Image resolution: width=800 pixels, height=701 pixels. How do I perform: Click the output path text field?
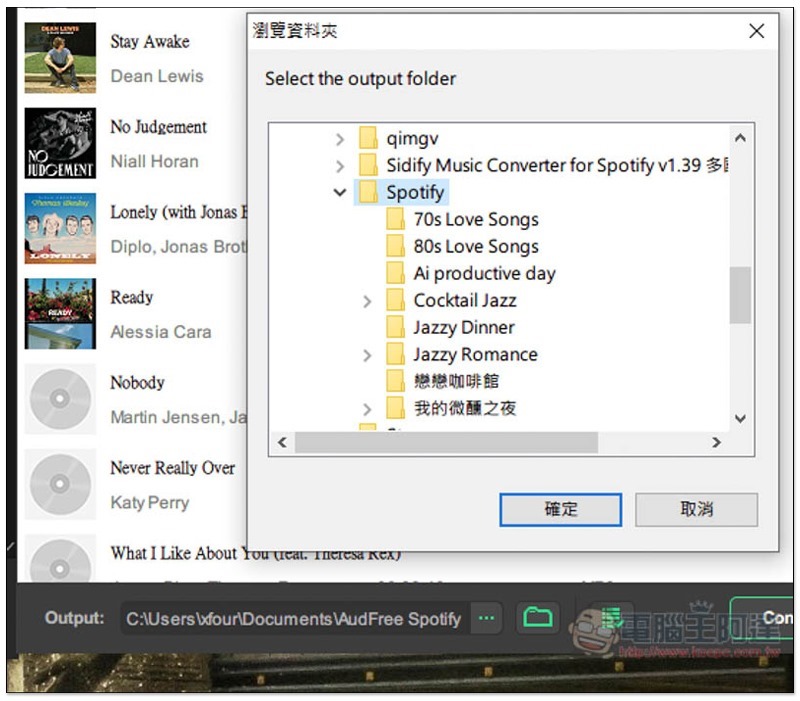tap(293, 618)
